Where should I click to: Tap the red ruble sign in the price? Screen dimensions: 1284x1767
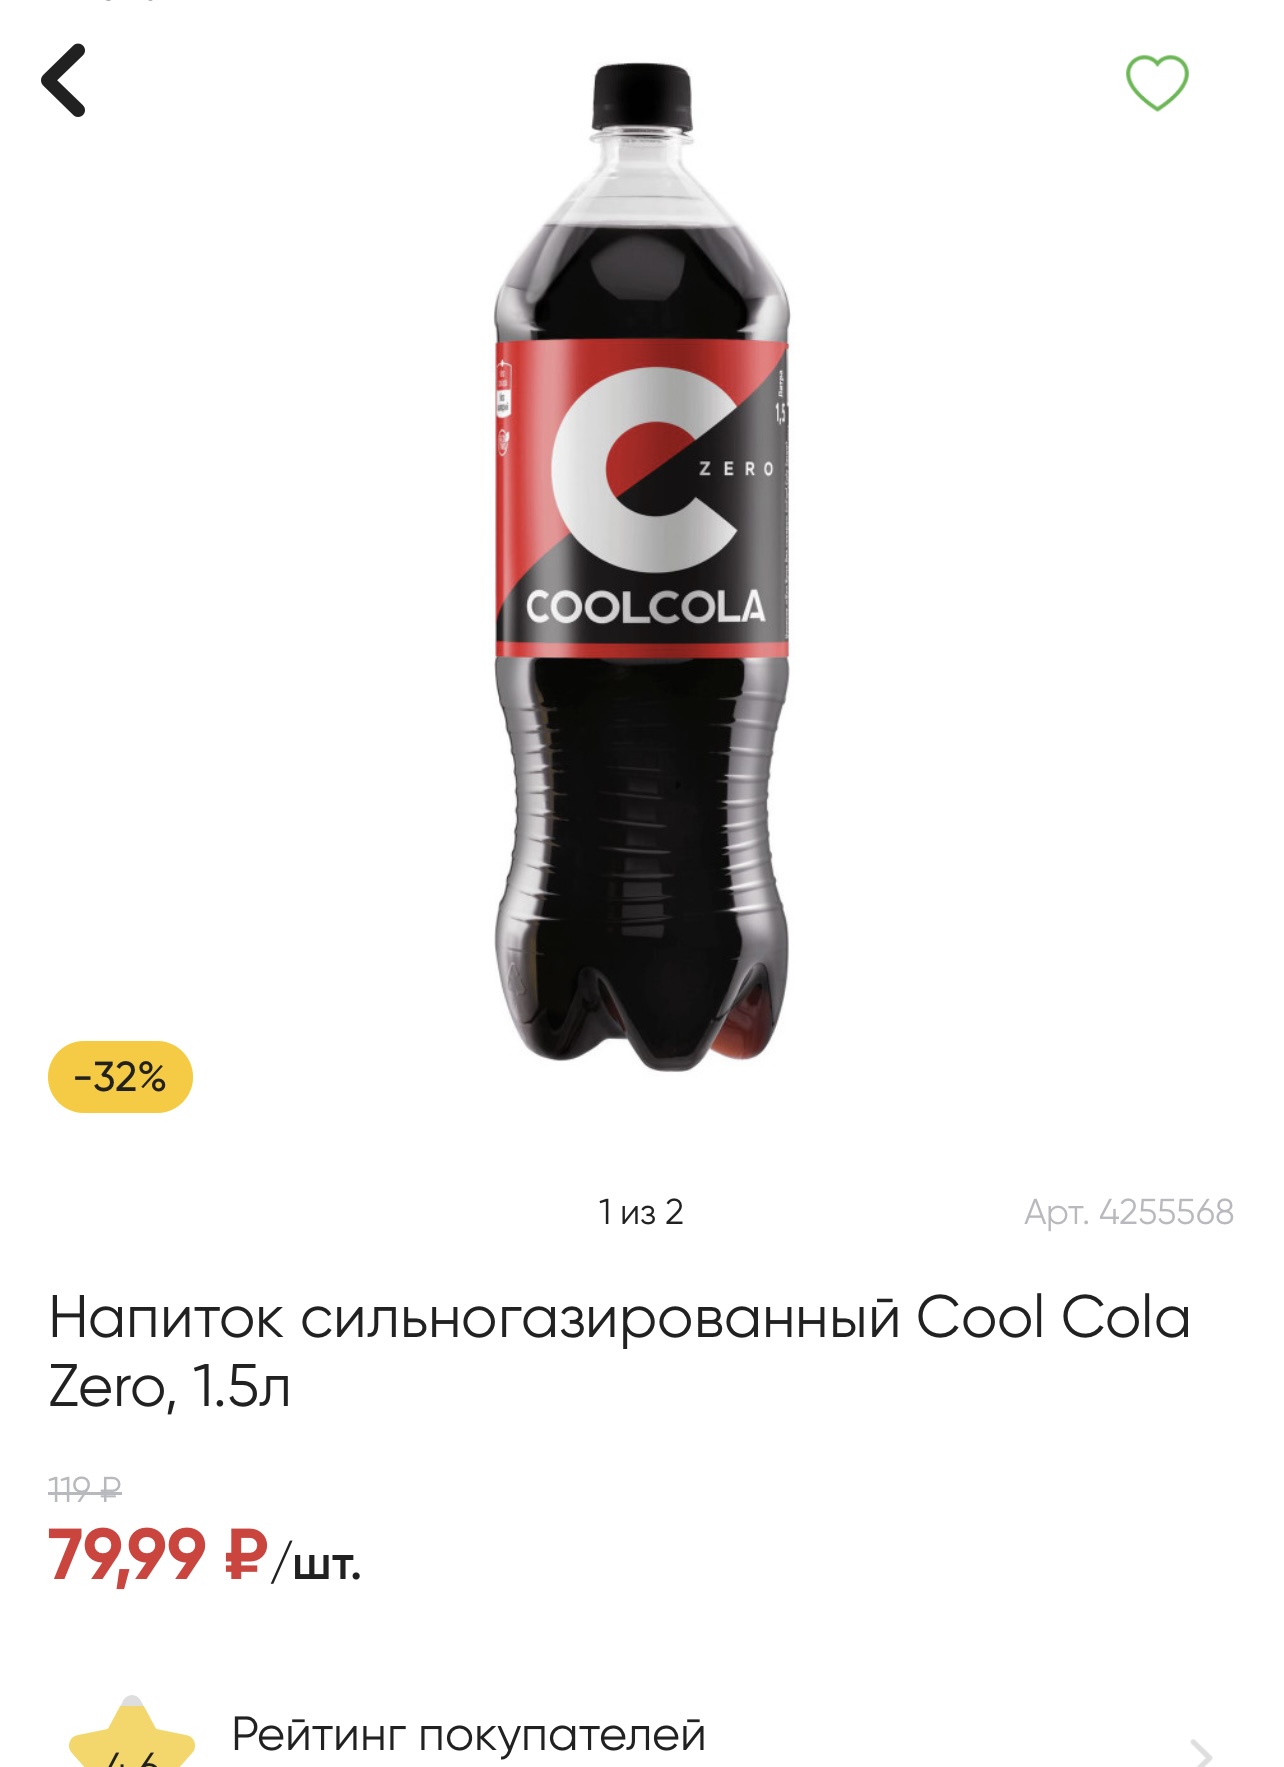click(x=247, y=1555)
